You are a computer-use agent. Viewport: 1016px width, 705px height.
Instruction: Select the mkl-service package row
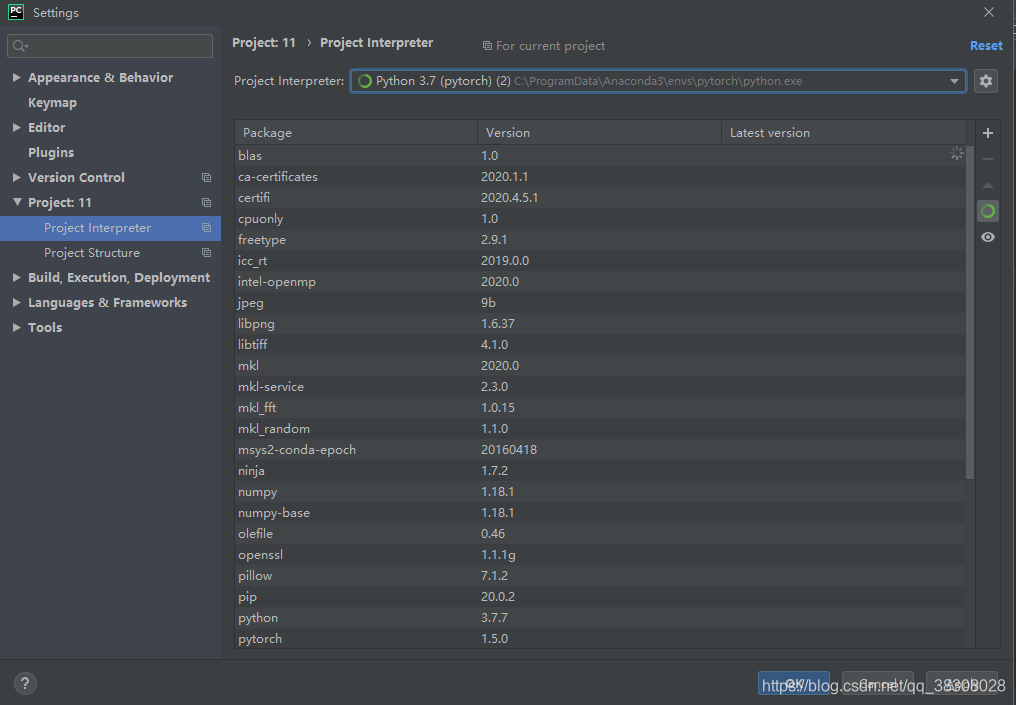pos(600,387)
